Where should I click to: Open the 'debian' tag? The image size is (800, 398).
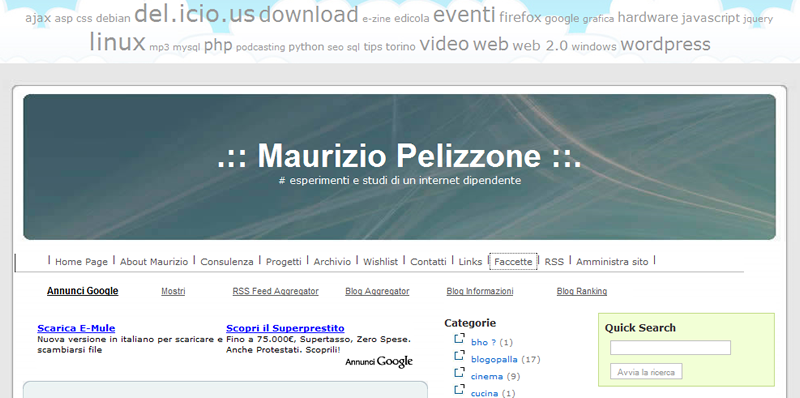pos(113,19)
